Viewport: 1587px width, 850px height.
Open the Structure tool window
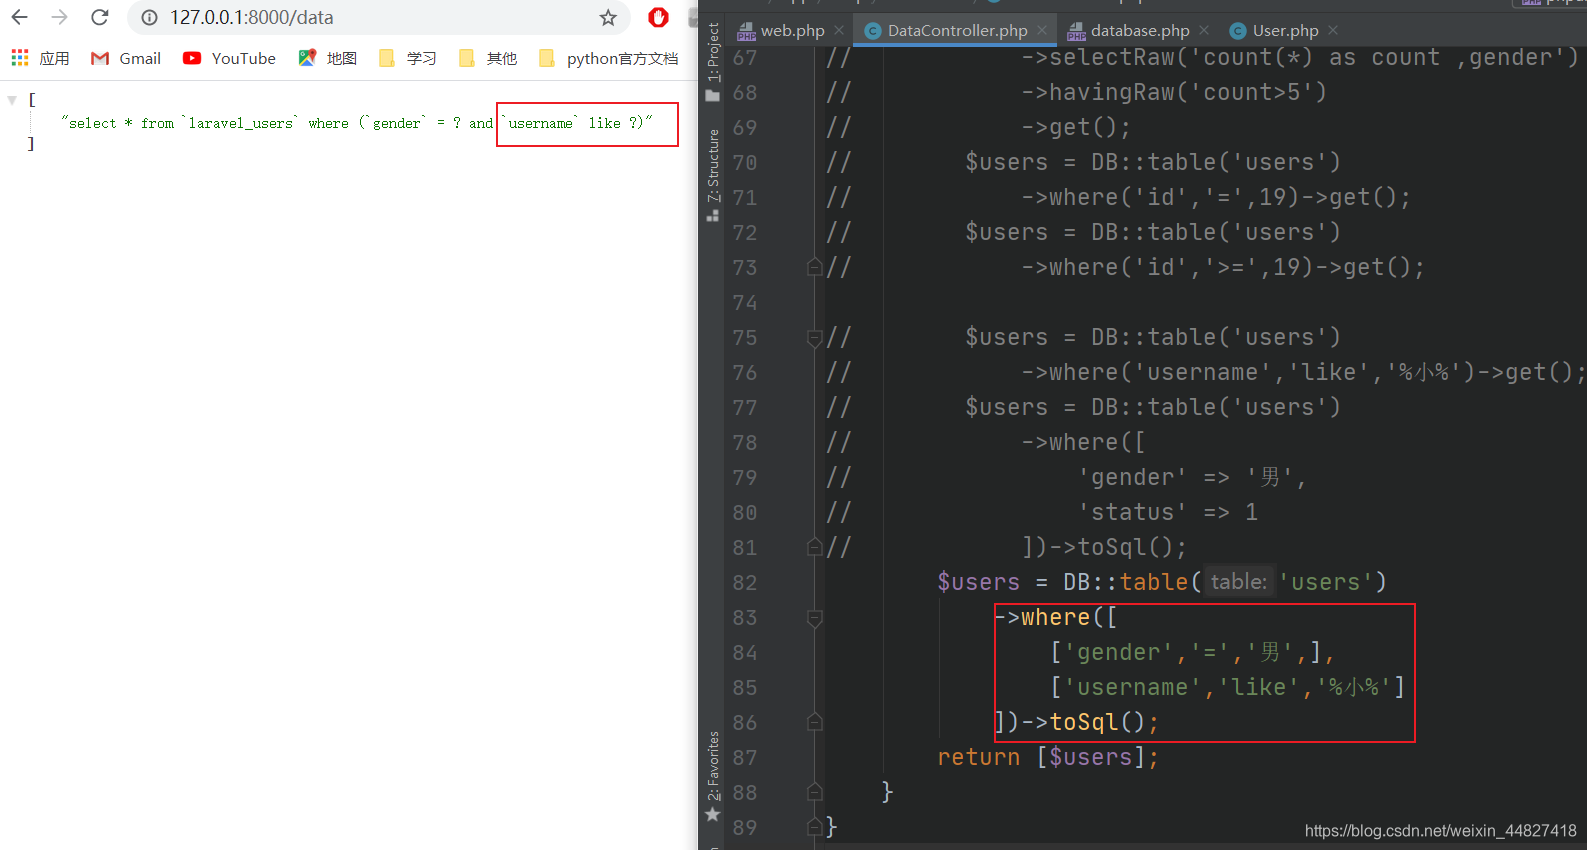click(713, 175)
